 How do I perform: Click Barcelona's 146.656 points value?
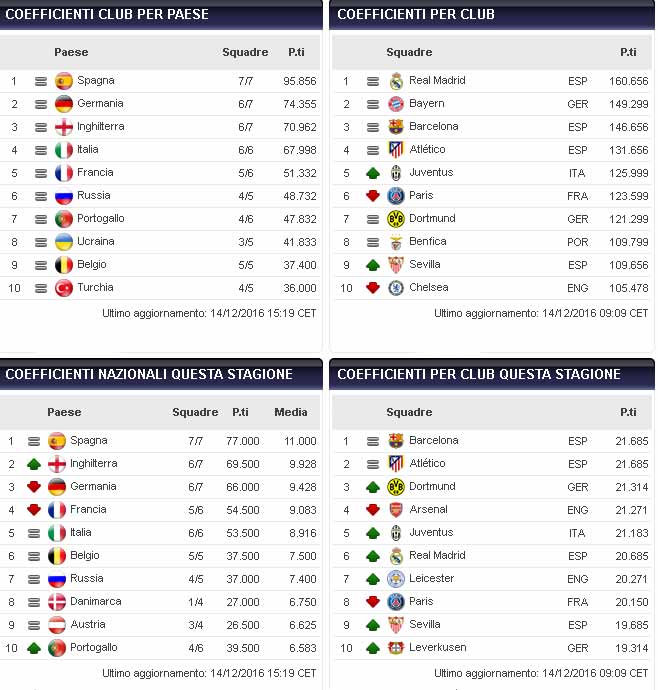[627, 127]
